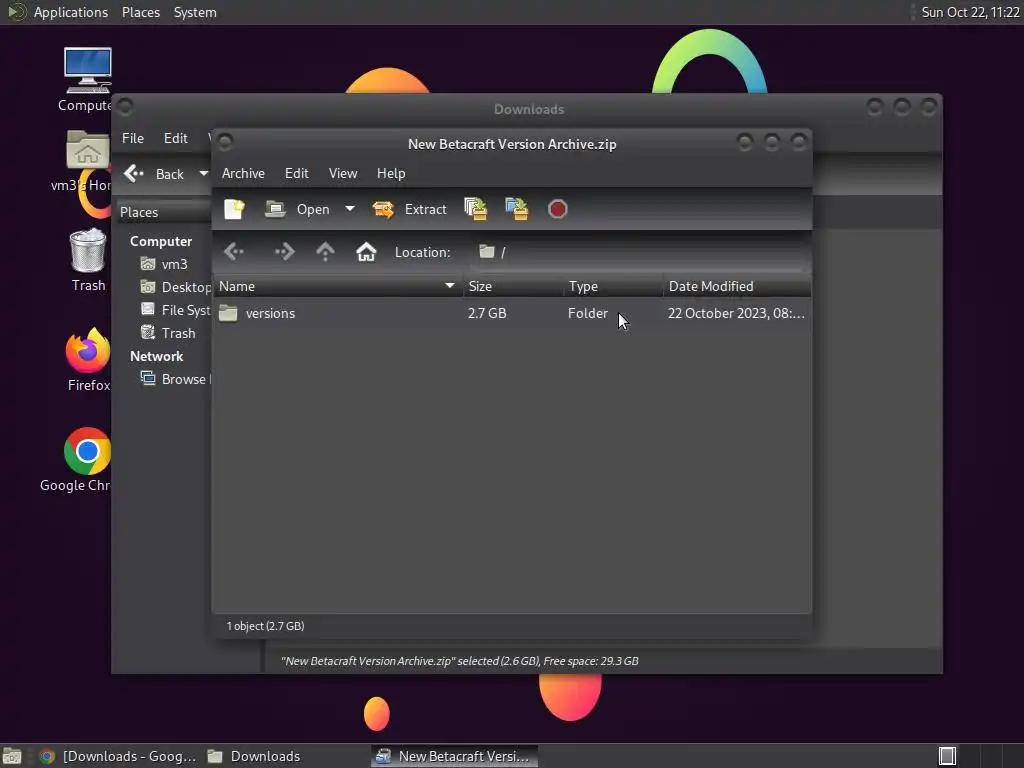Click the clock showing Sun Oct 22
Image resolution: width=1024 pixels, height=768 pixels.
[970, 12]
